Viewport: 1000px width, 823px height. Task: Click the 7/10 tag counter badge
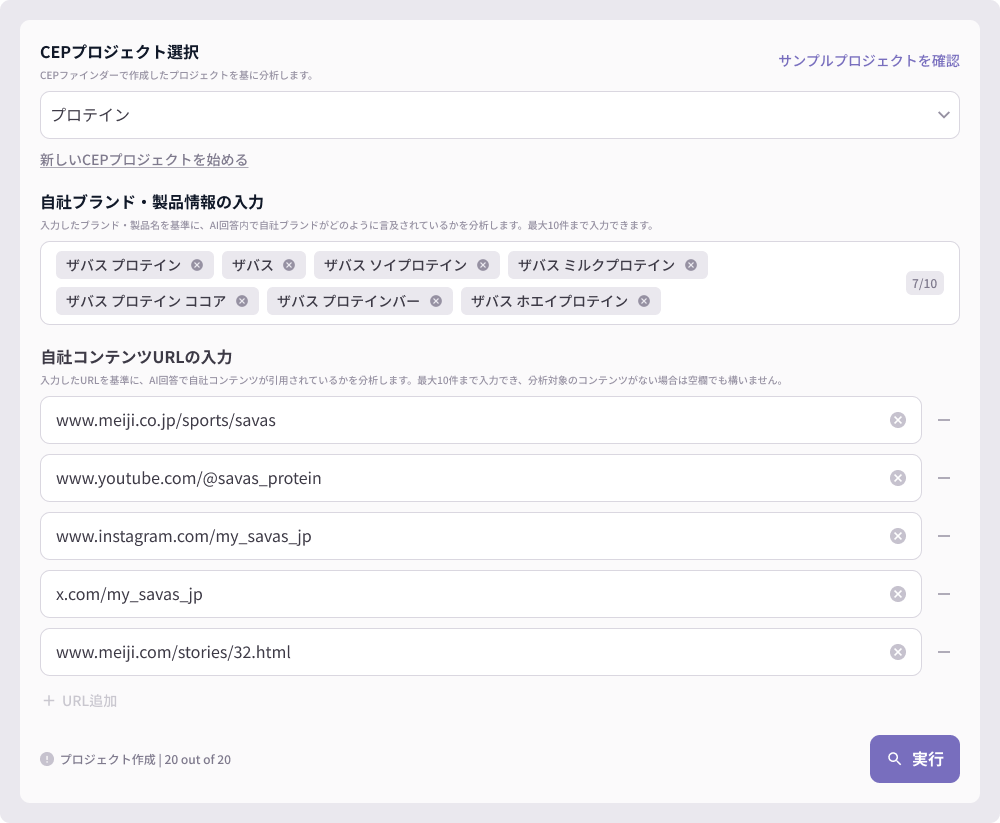(x=924, y=283)
